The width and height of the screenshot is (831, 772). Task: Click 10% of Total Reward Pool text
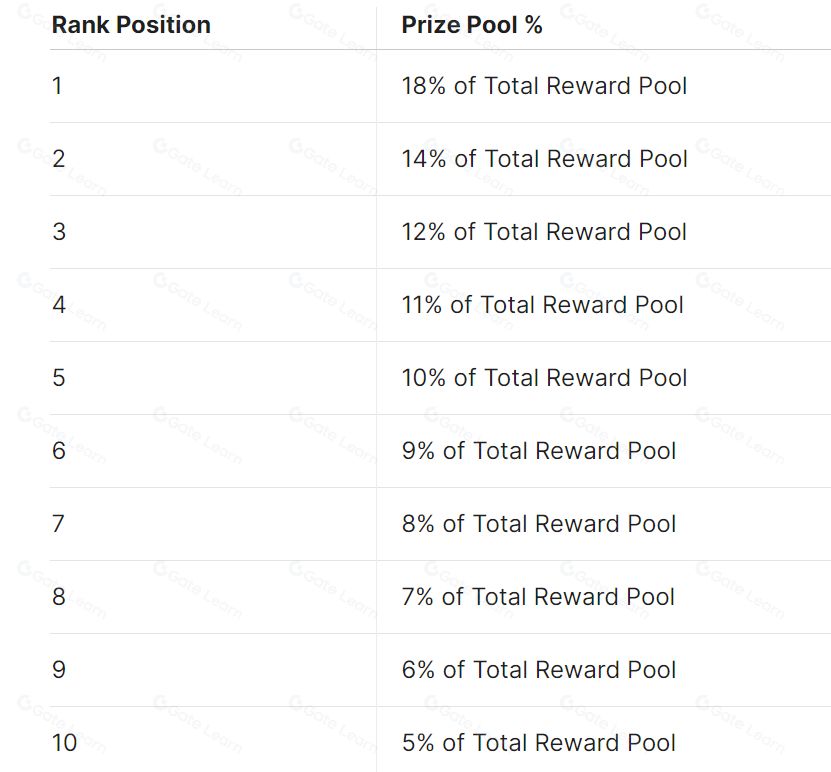coord(544,378)
